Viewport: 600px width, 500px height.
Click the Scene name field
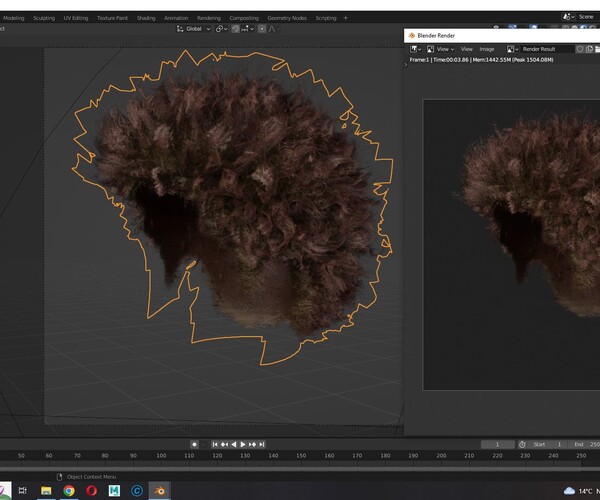click(x=588, y=17)
